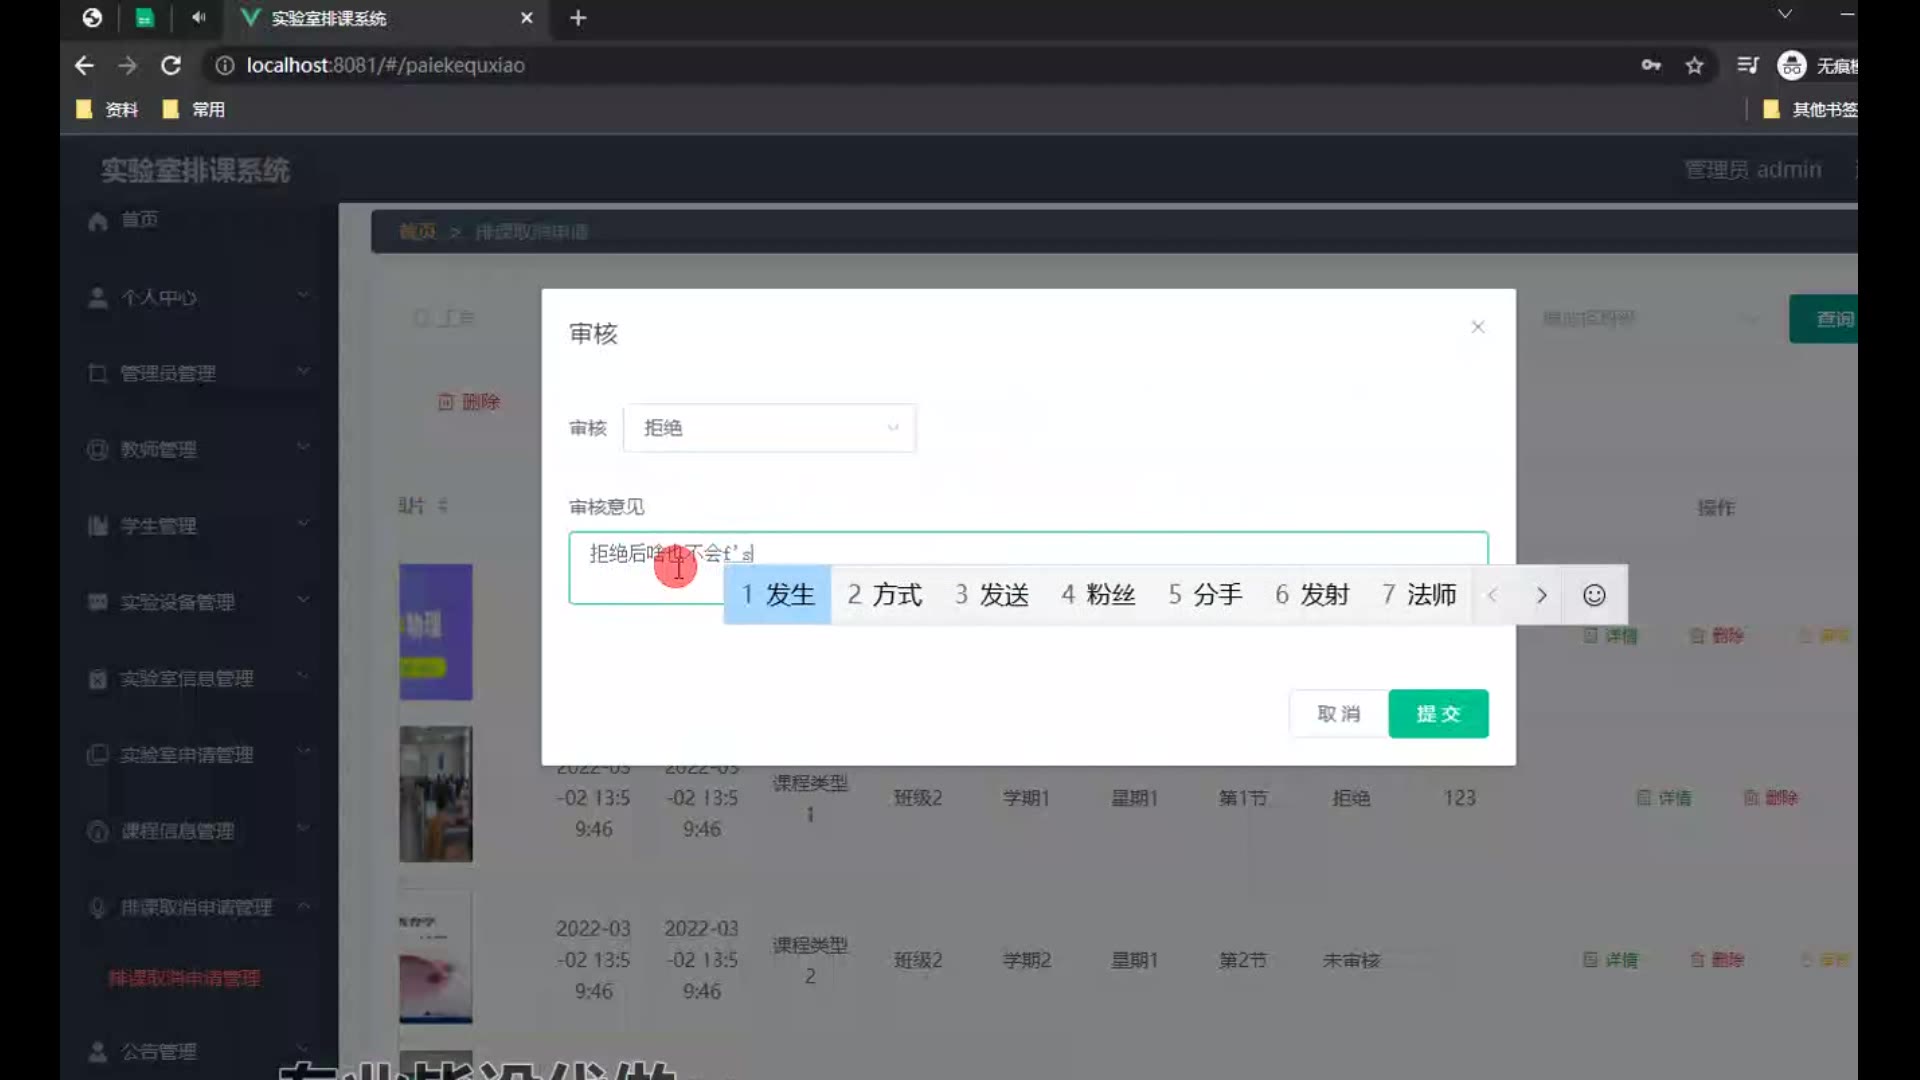The height and width of the screenshot is (1080, 1920).
Task: Open the reading list icon in toolbar
Action: pos(1747,66)
